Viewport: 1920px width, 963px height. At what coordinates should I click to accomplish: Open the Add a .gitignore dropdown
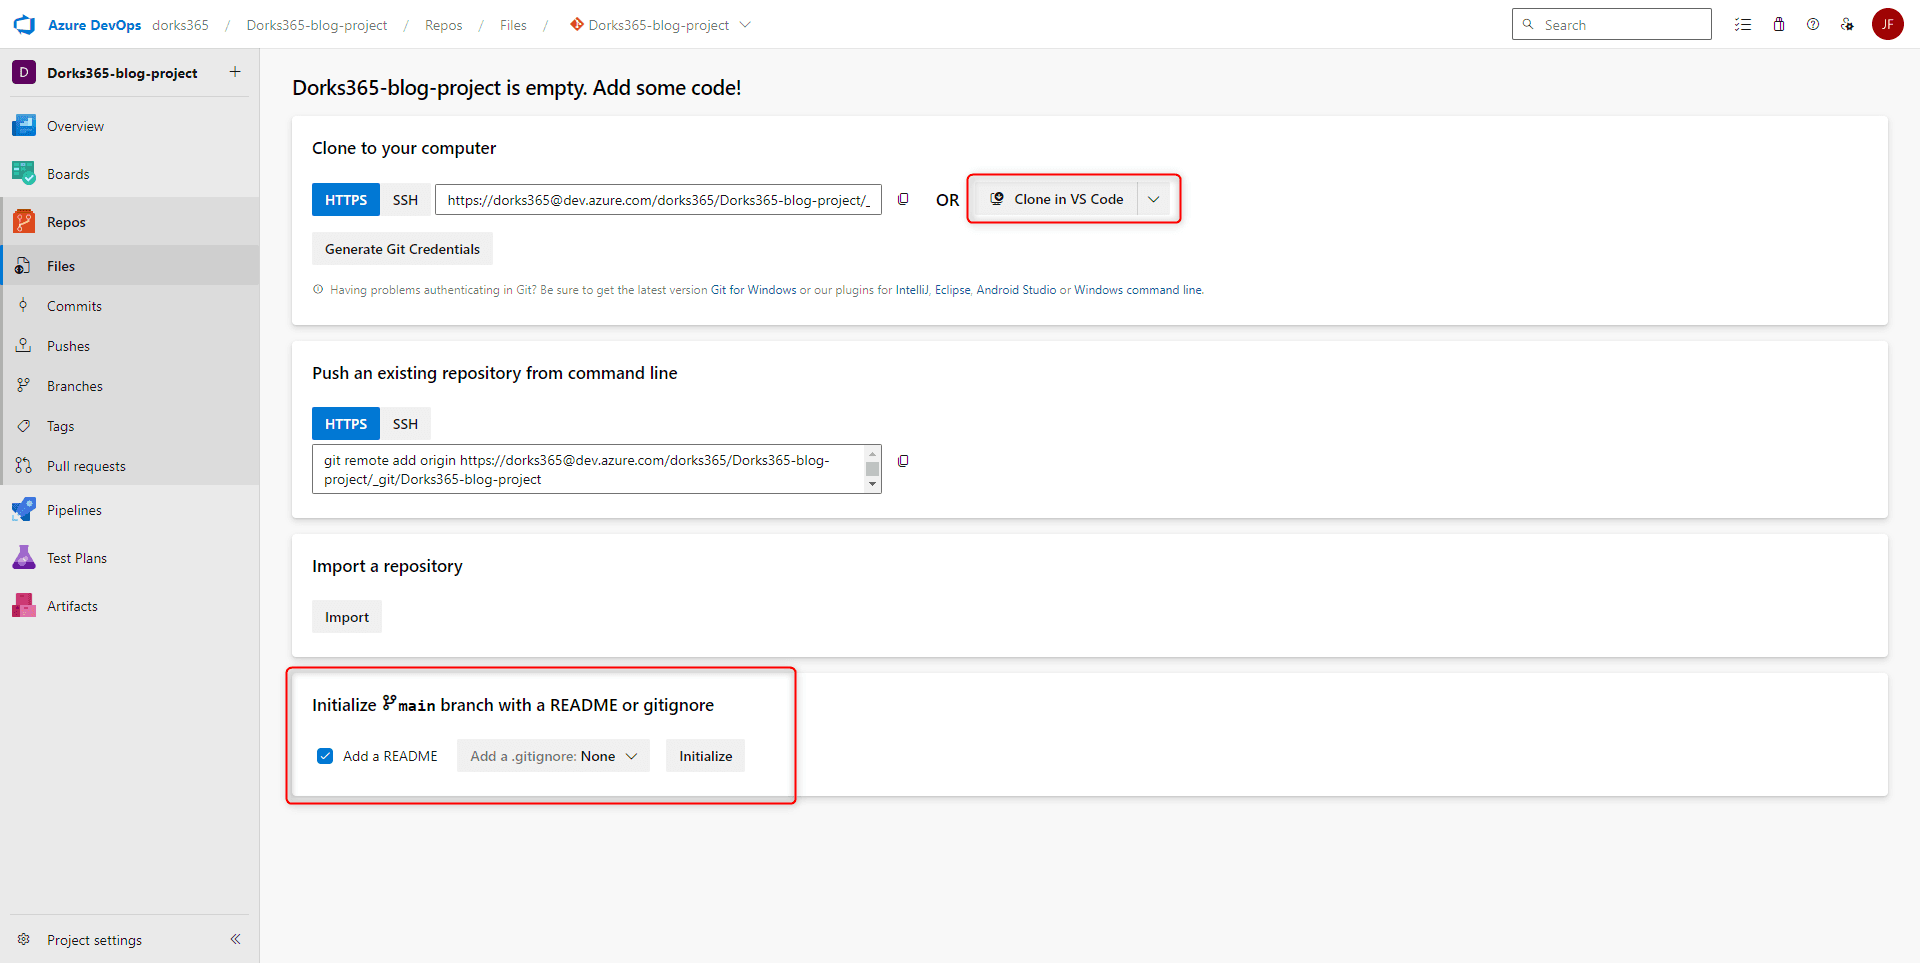553,756
